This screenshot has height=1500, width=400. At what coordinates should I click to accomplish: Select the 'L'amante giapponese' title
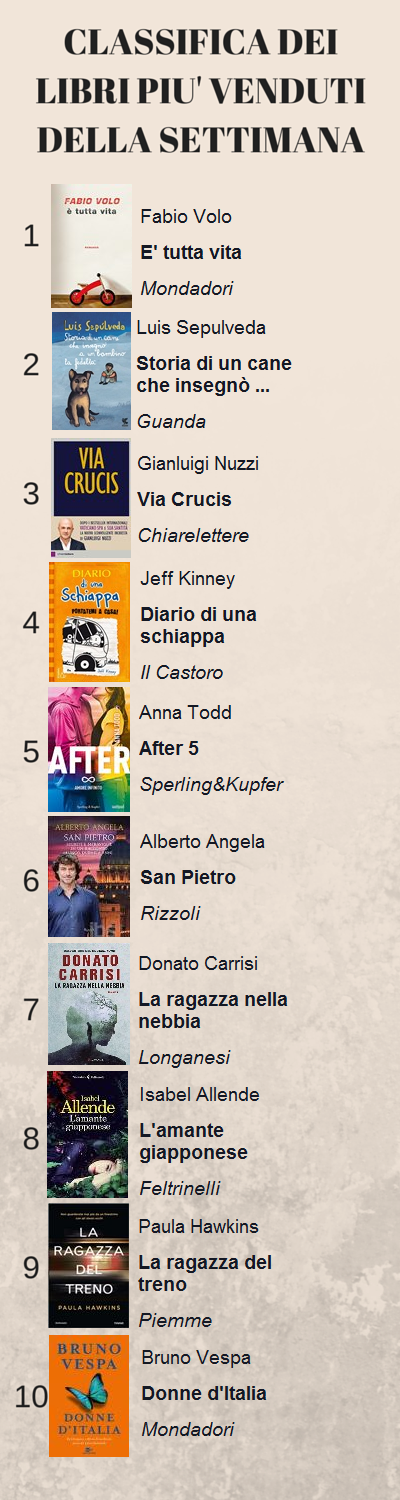(193, 1141)
